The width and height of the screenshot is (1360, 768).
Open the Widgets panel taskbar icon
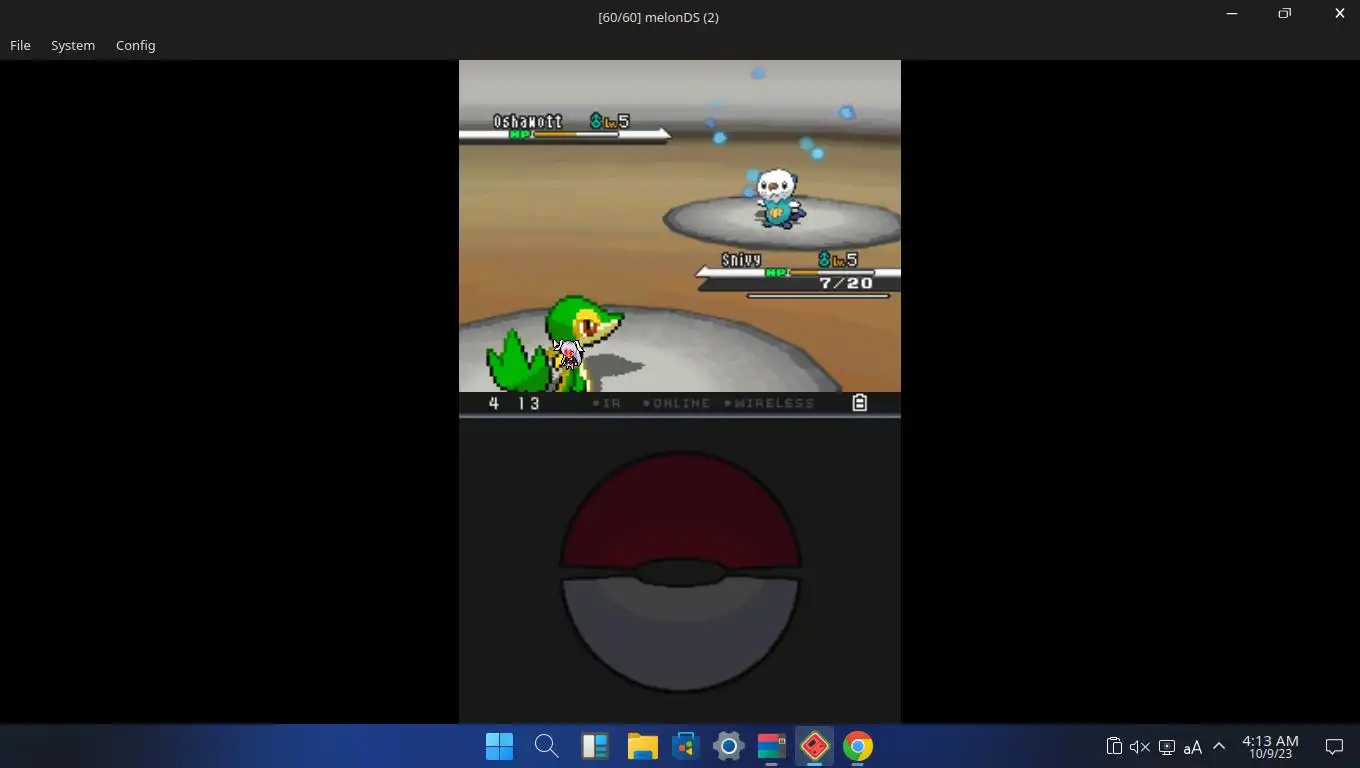point(594,746)
